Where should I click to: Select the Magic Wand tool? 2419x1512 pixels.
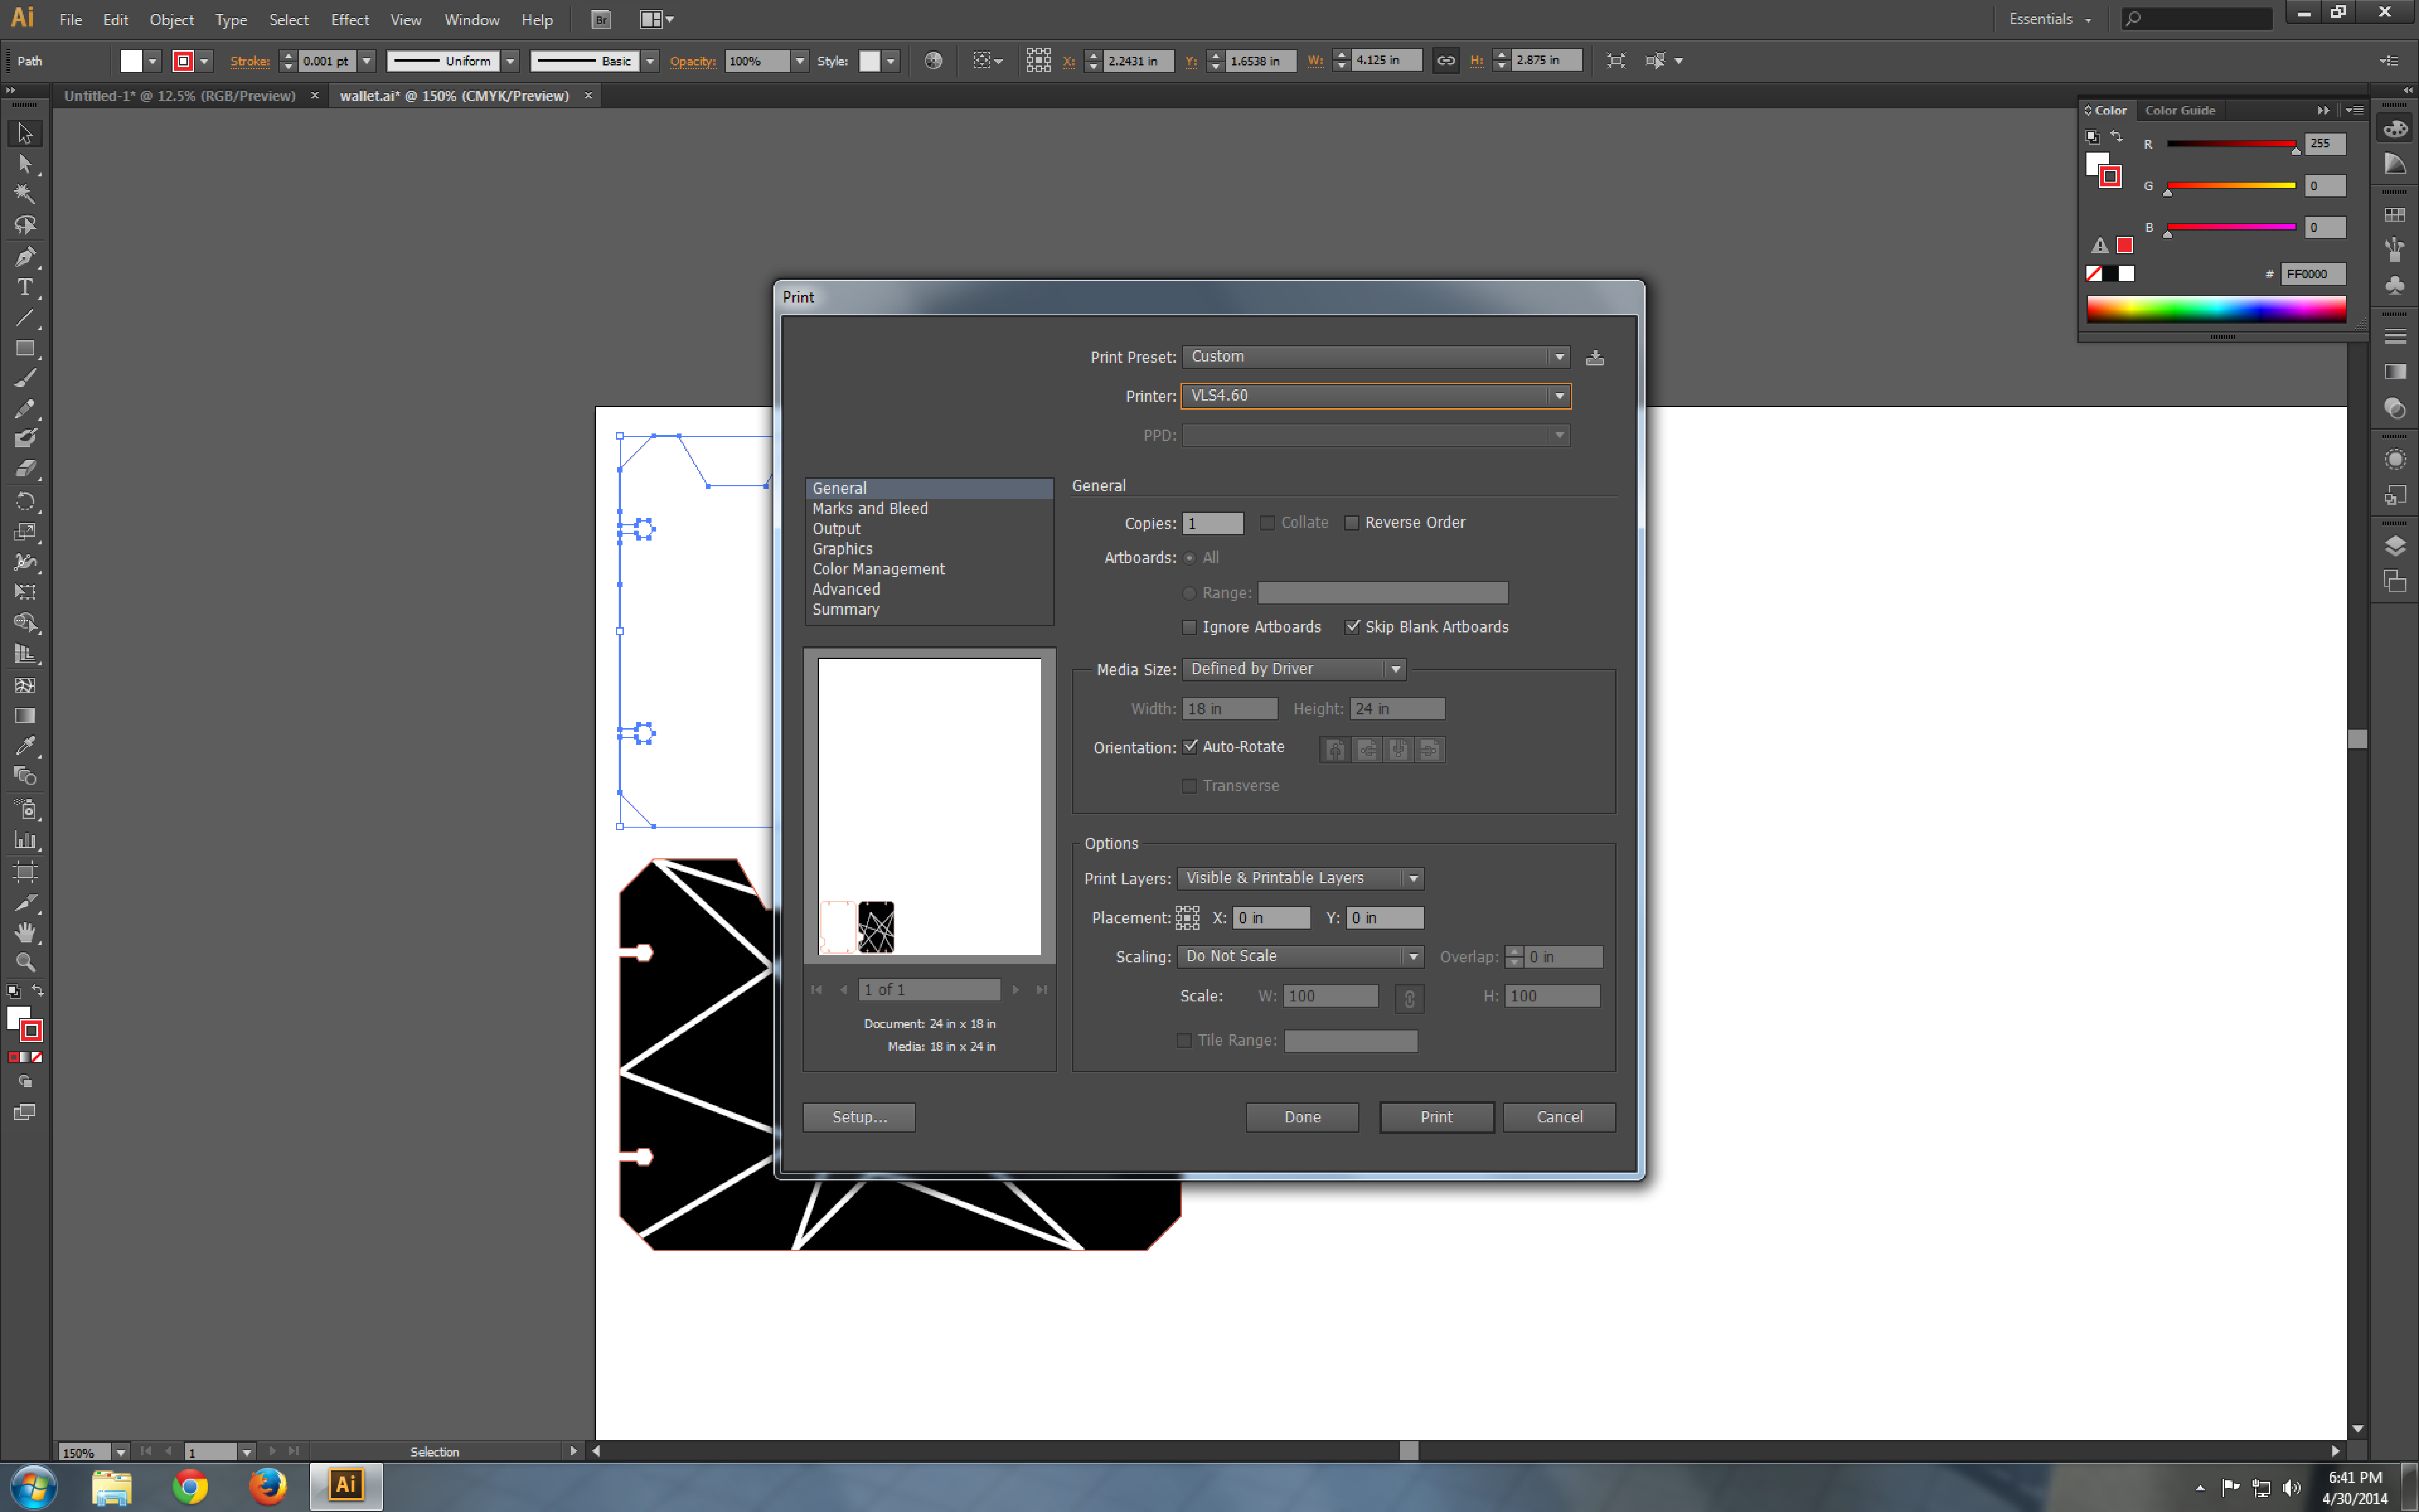coord(25,194)
